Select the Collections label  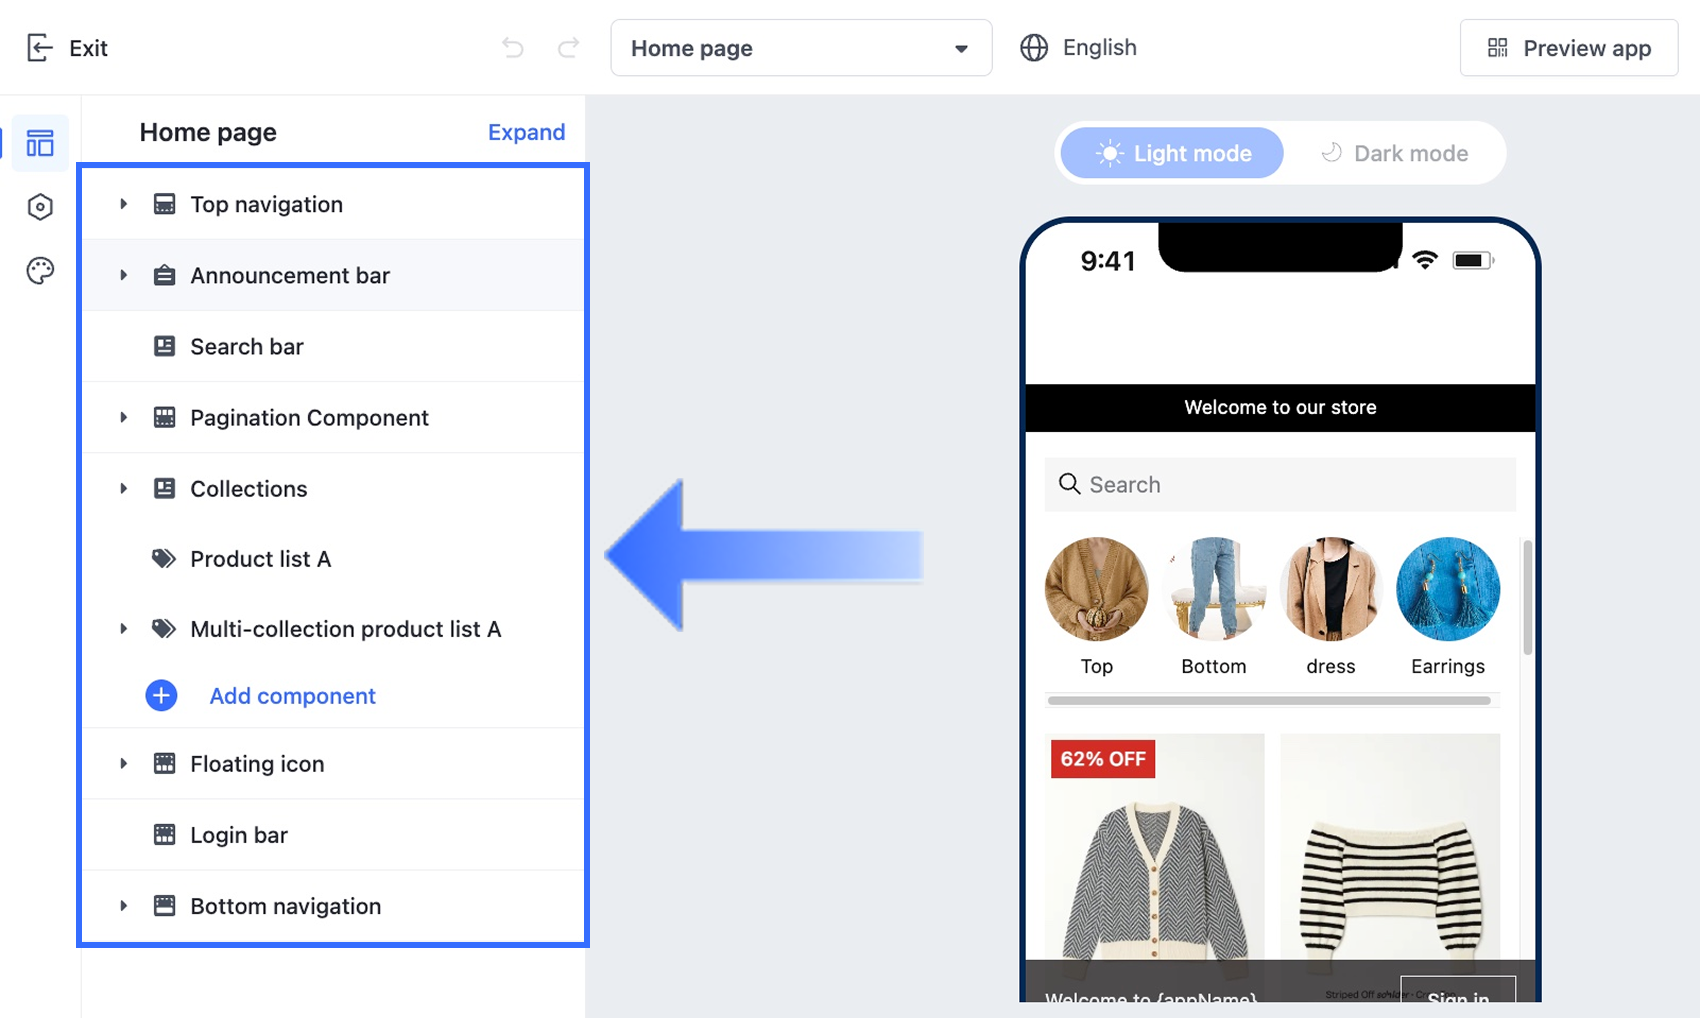pyautogui.click(x=249, y=488)
